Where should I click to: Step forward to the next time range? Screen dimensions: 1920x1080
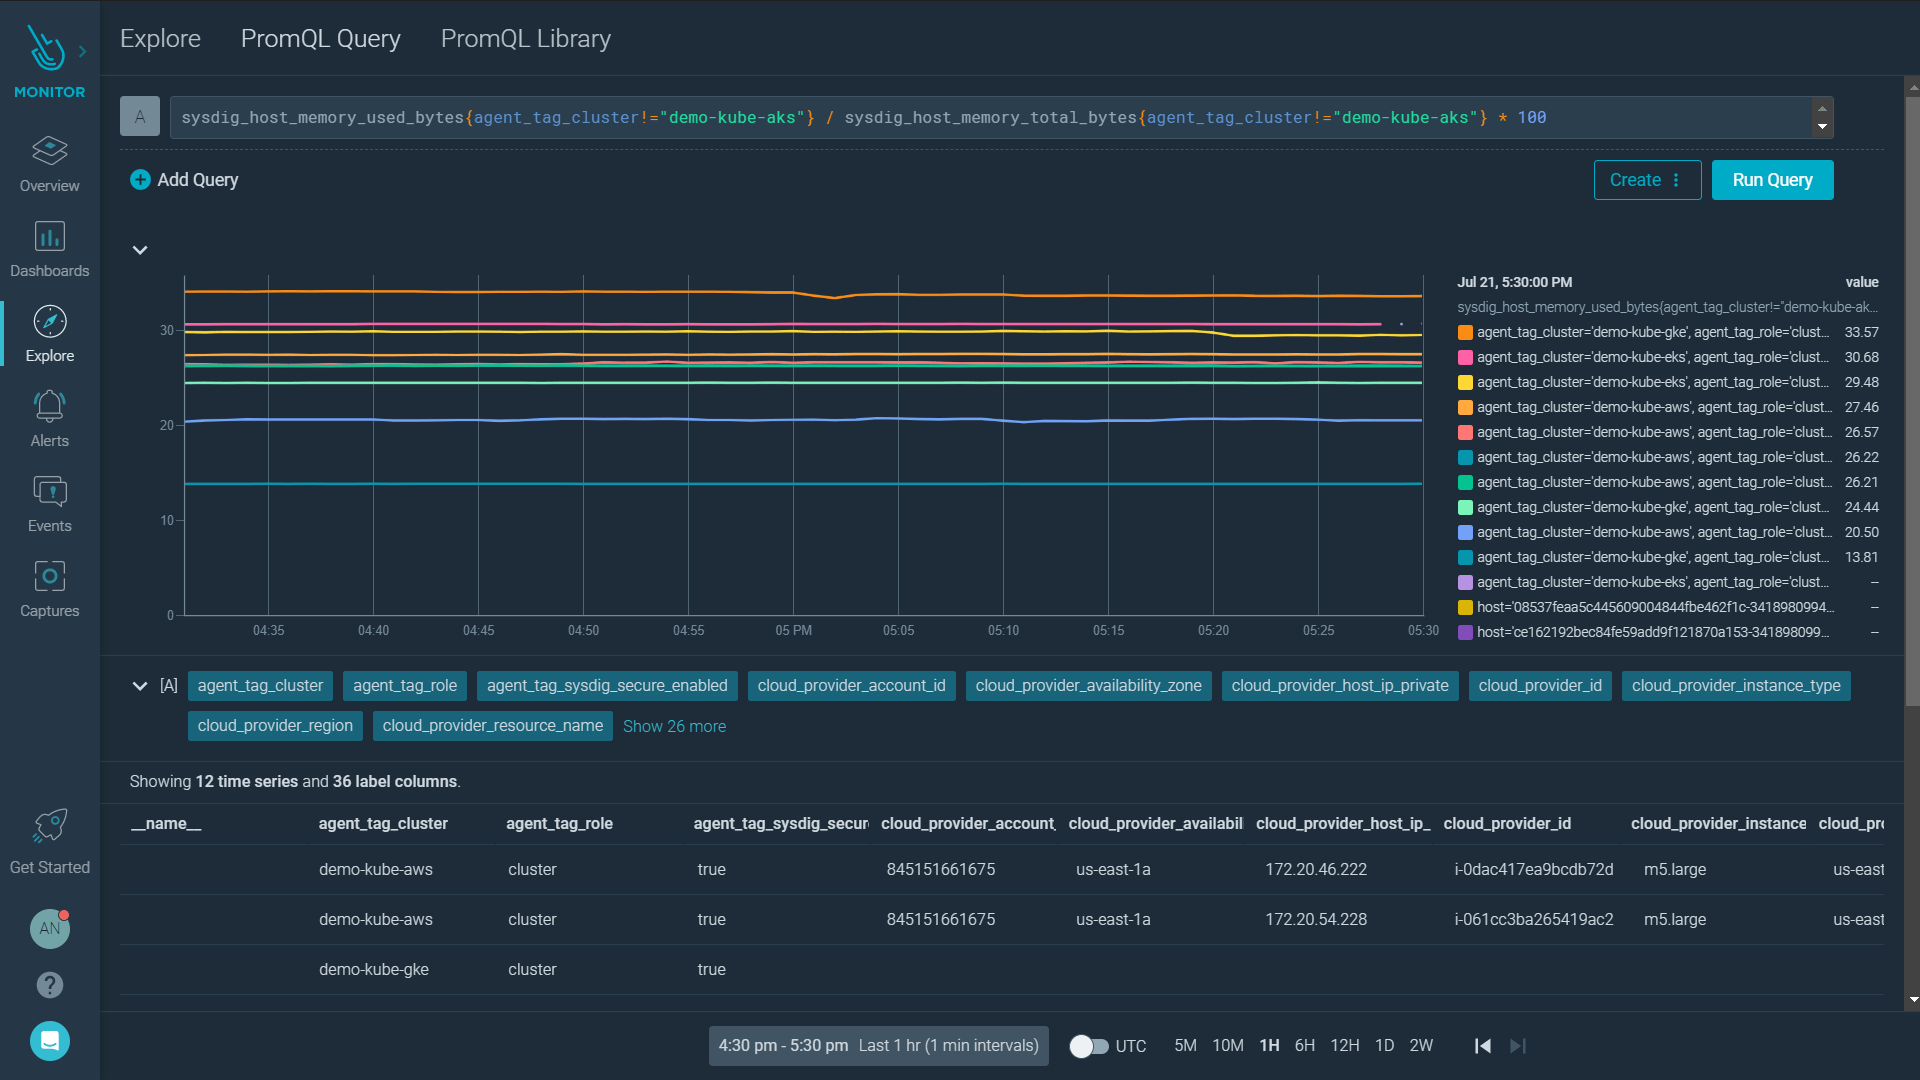point(1518,1046)
